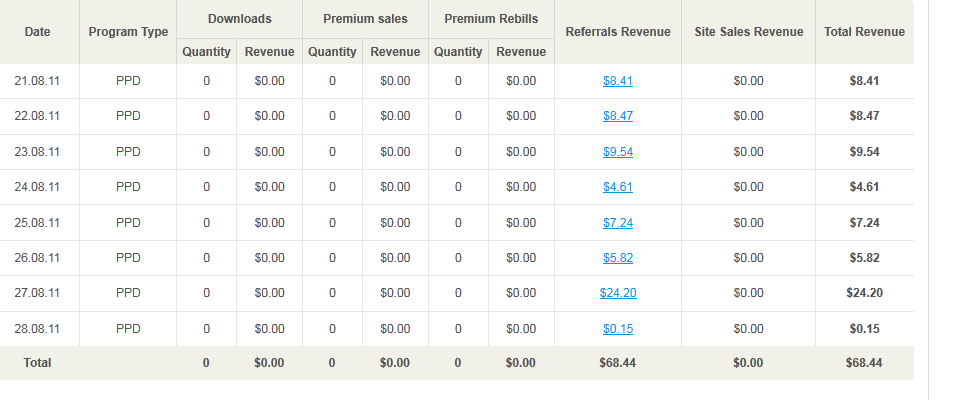
Task: Open the $0.15 referrals revenue link
Action: click(x=617, y=329)
